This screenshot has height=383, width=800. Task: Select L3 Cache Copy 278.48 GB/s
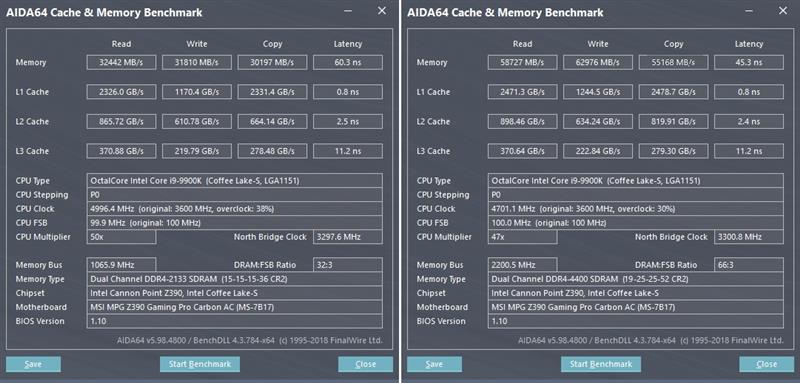pos(272,151)
